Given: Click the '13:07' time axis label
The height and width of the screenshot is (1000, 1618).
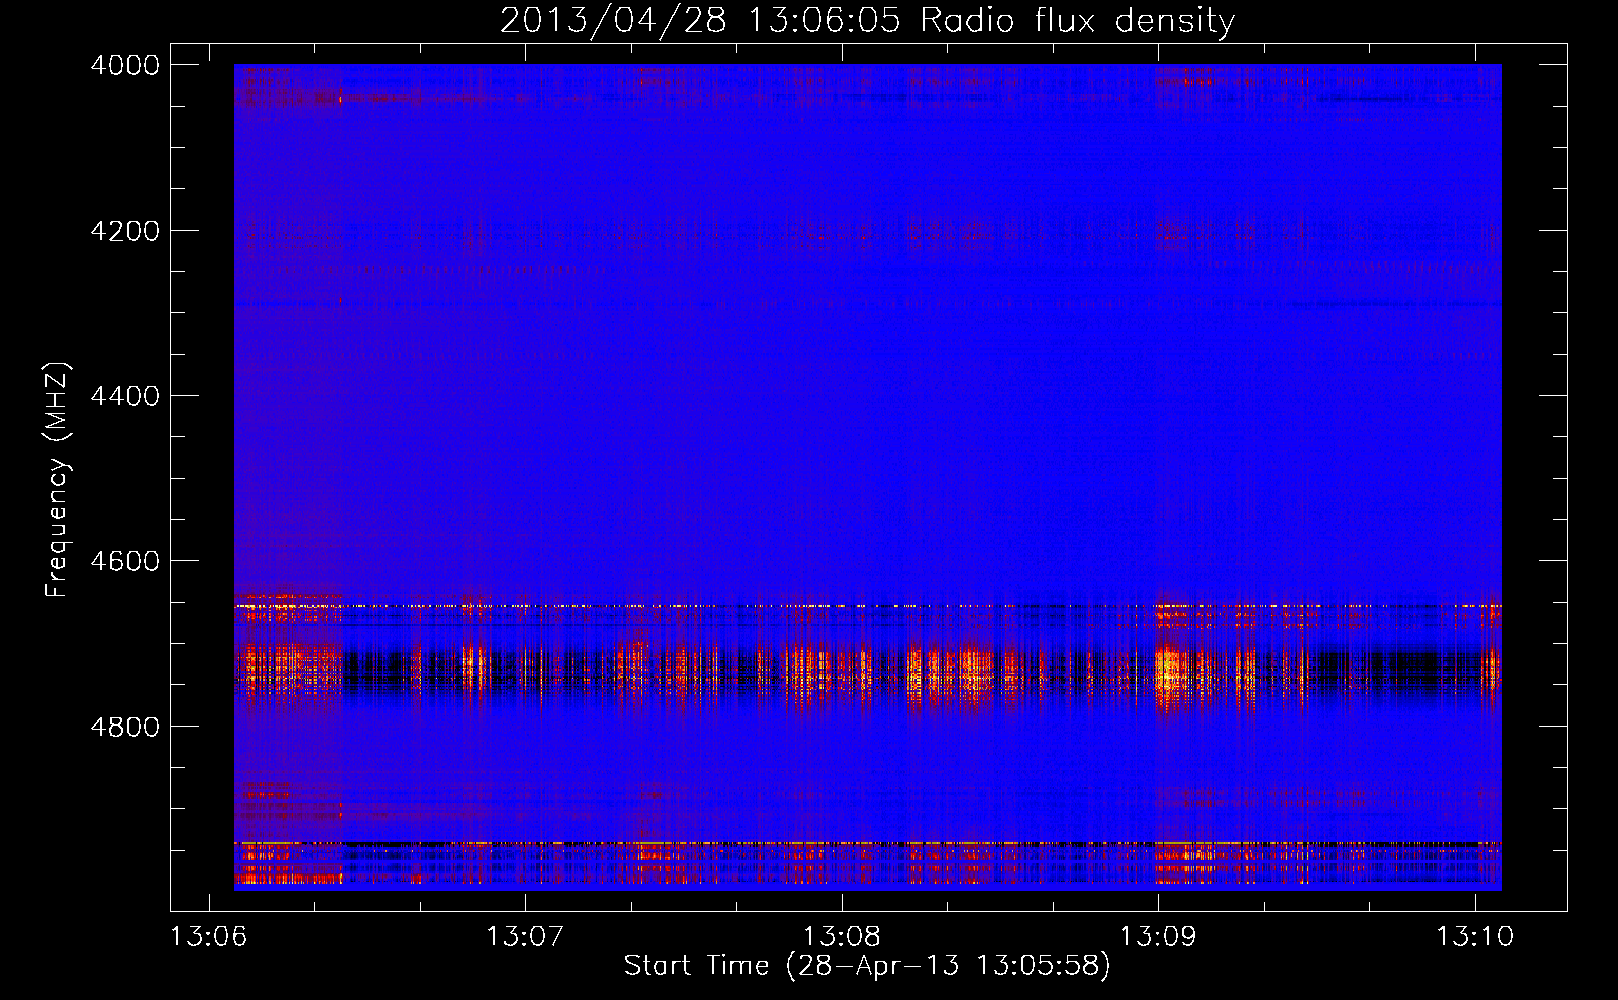Looking at the screenshot, I should 525,937.
